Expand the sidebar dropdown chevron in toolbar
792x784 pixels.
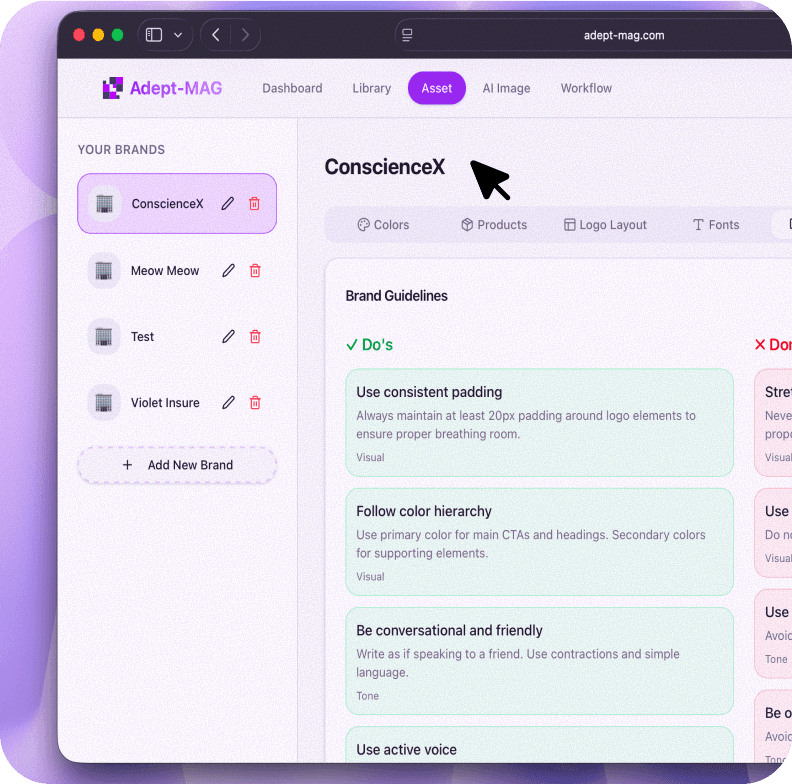coord(178,35)
